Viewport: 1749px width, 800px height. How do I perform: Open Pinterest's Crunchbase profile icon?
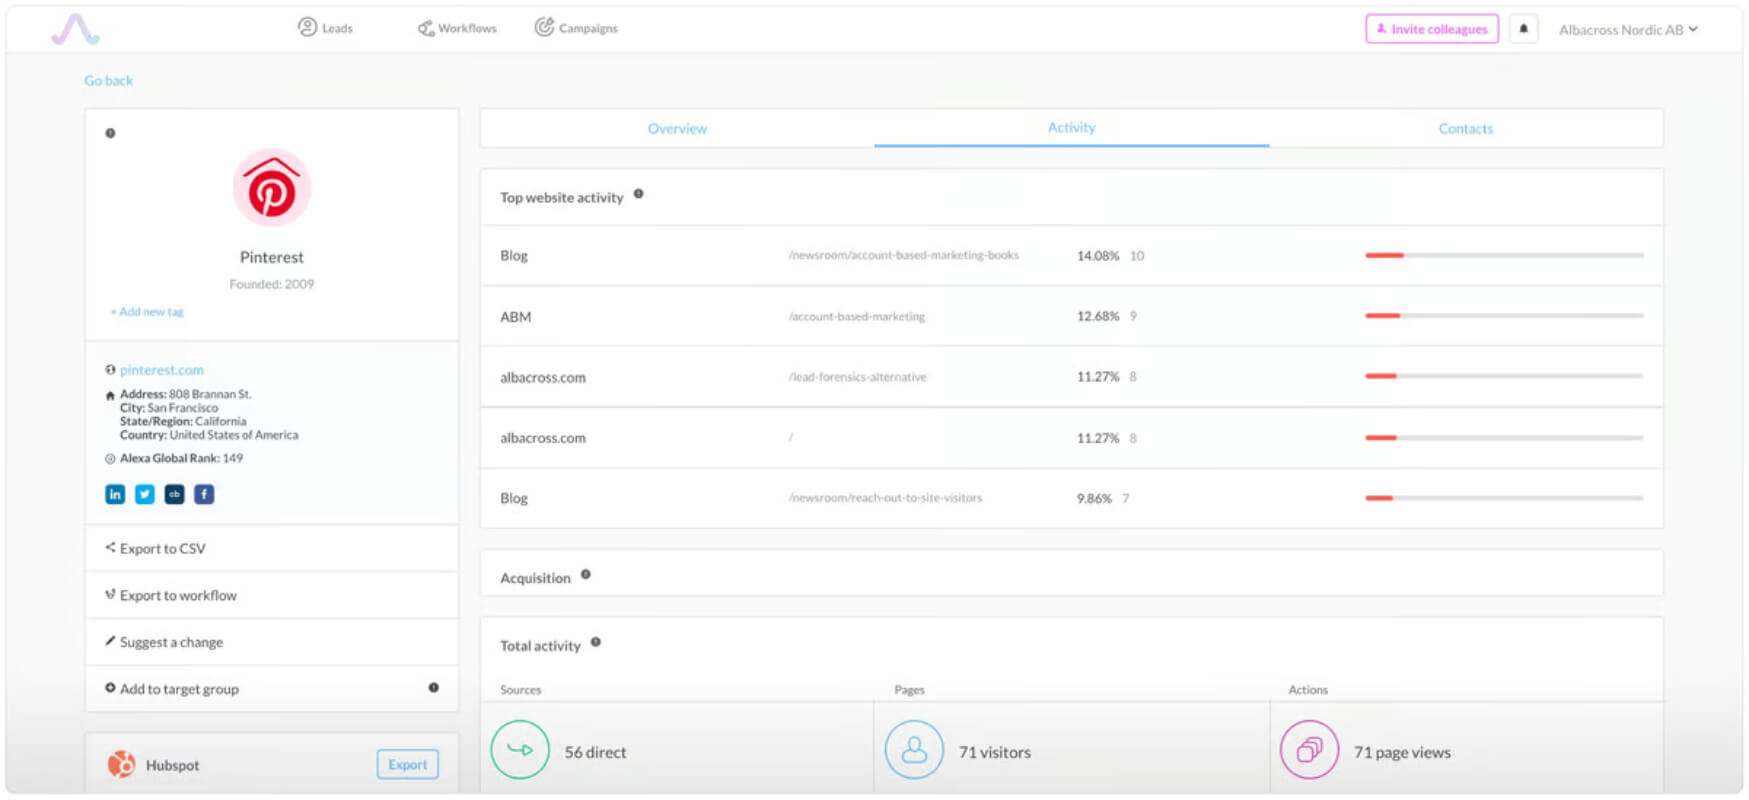pyautogui.click(x=174, y=494)
